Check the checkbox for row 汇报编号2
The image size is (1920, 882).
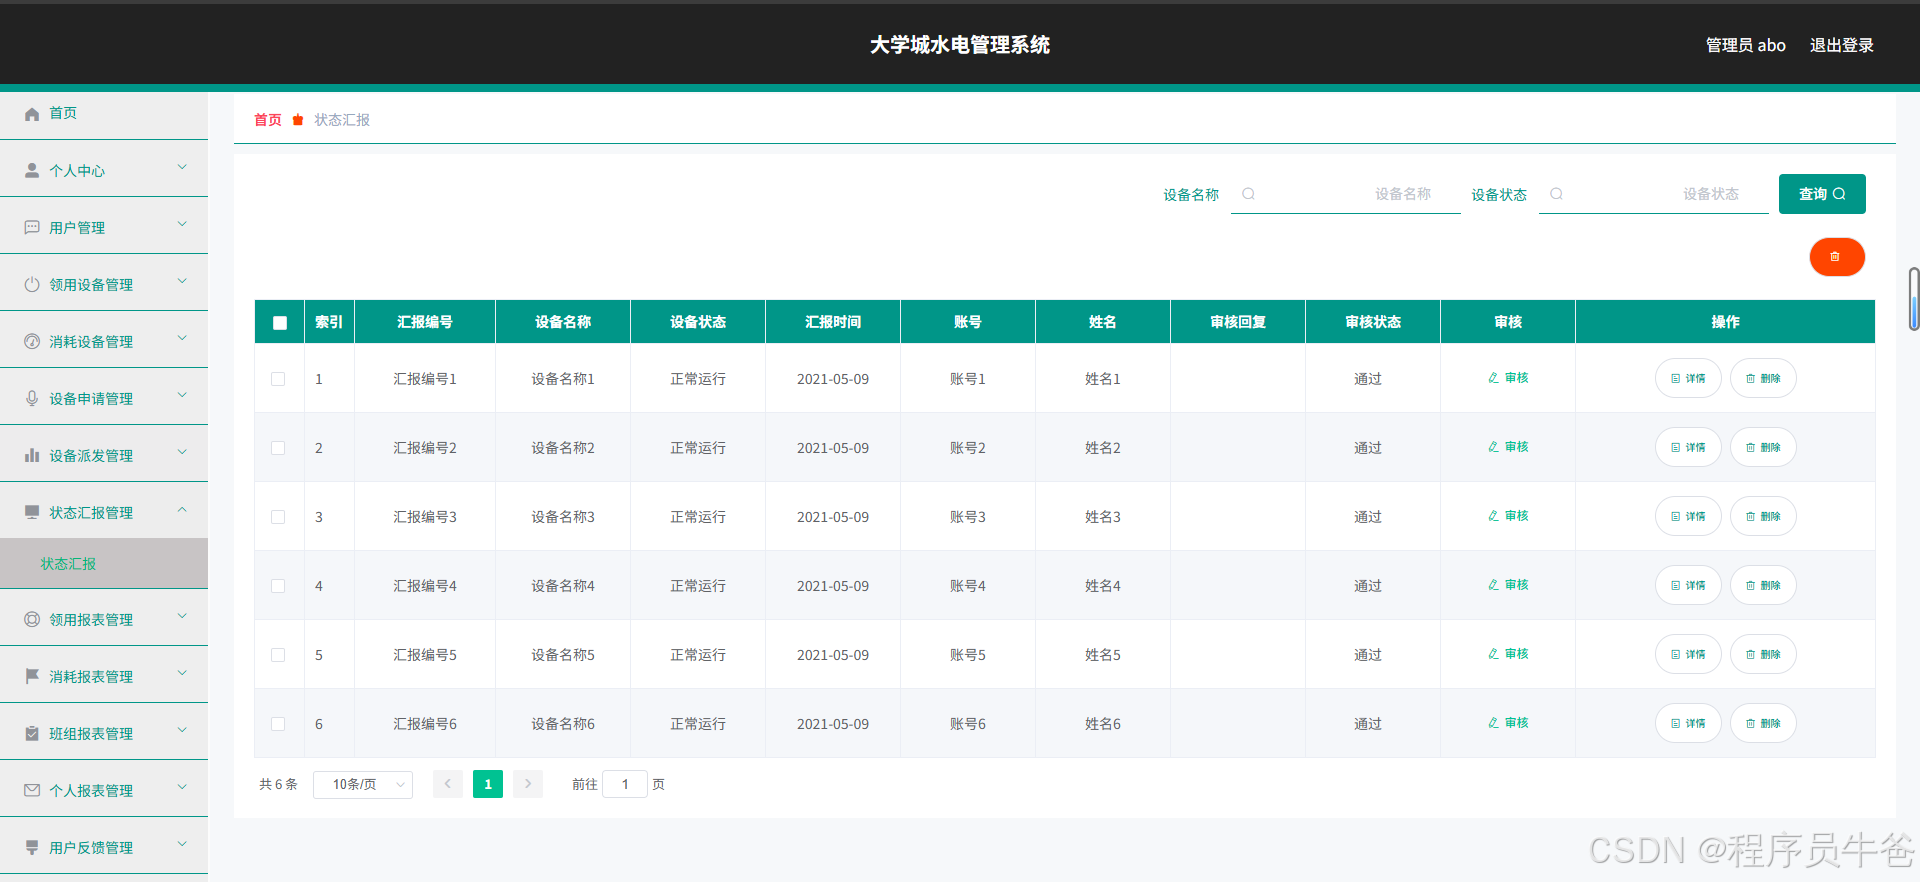(x=278, y=448)
